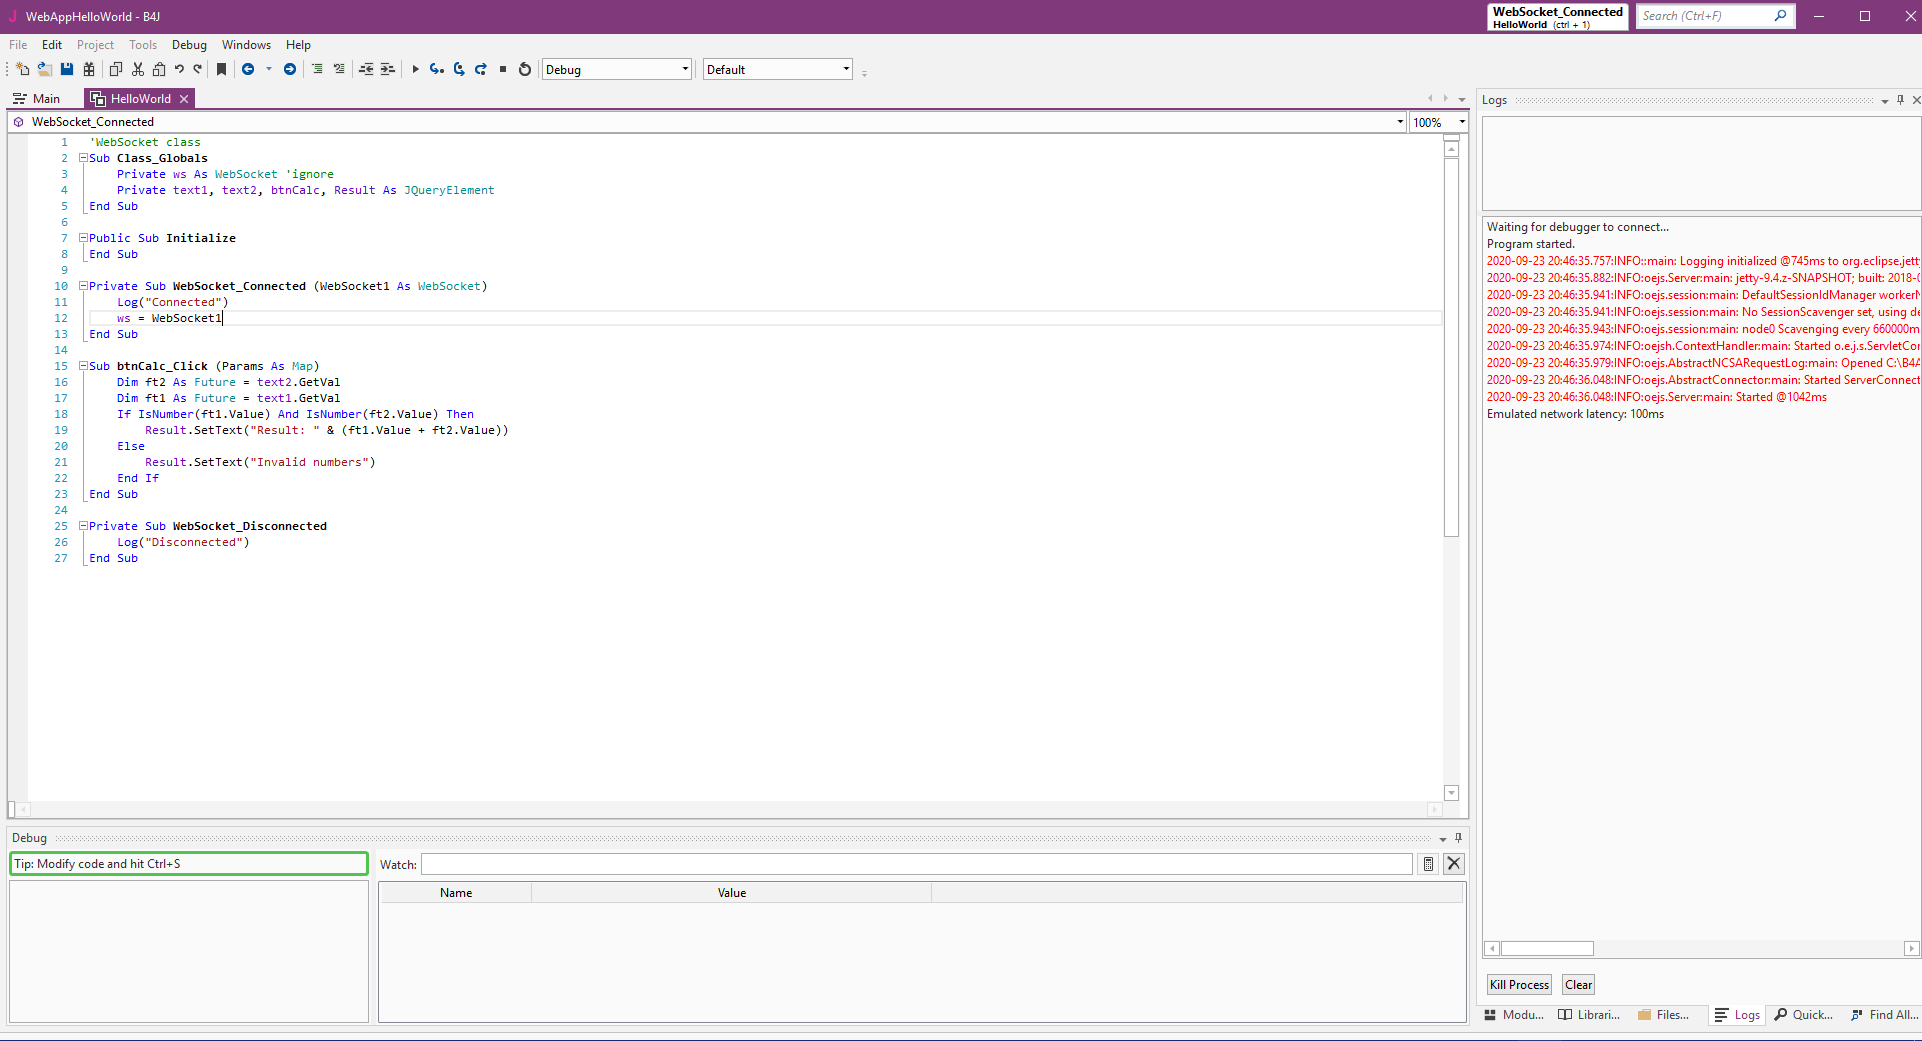Save the project with the floppy disk icon
Screen dimensions: 1922x1041
point(67,69)
